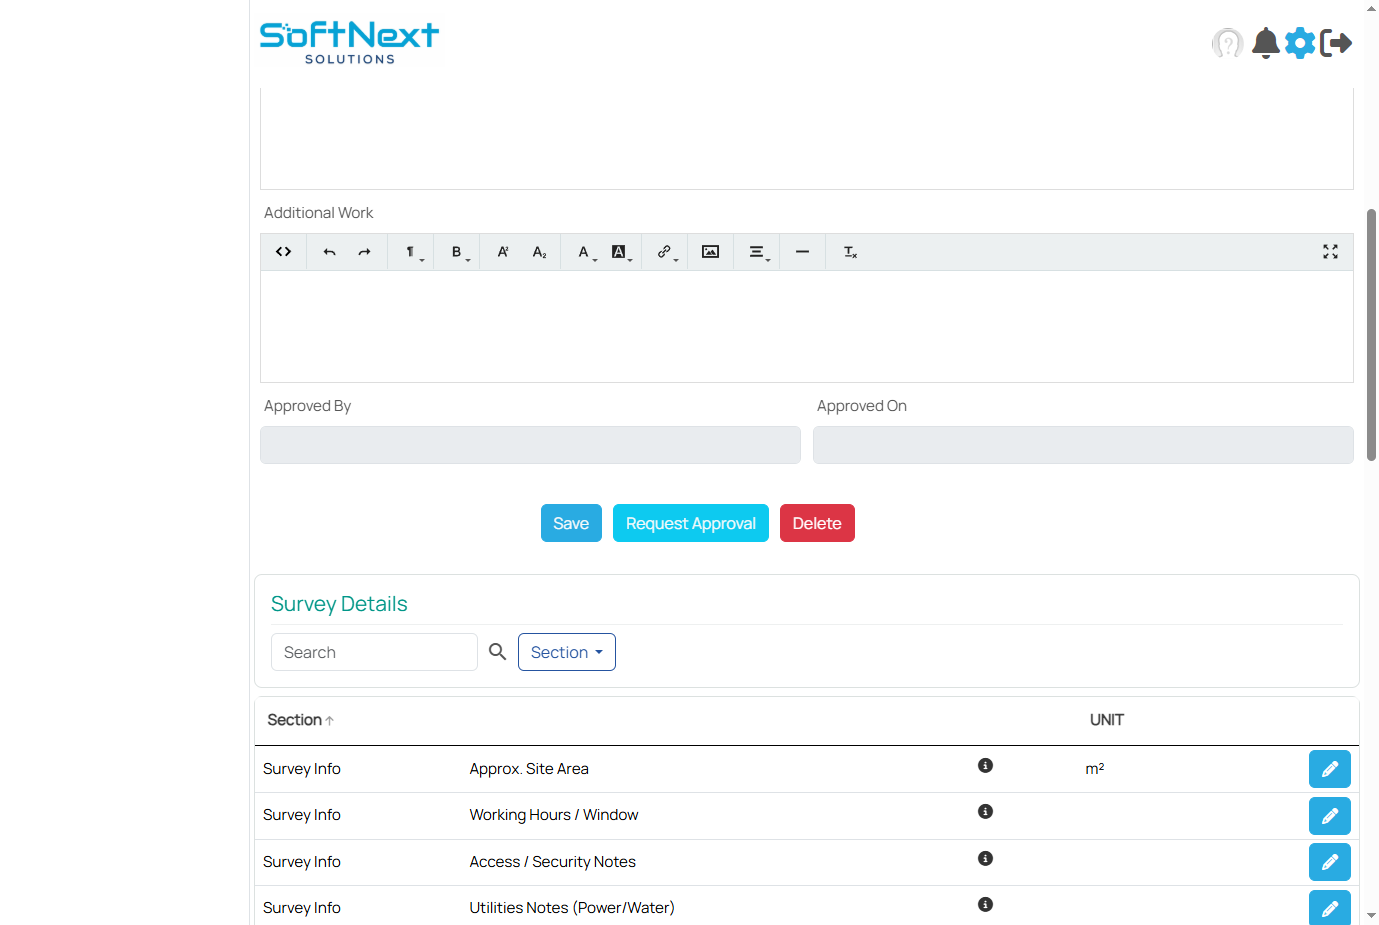Clear text formatting using the Tx icon

click(849, 252)
